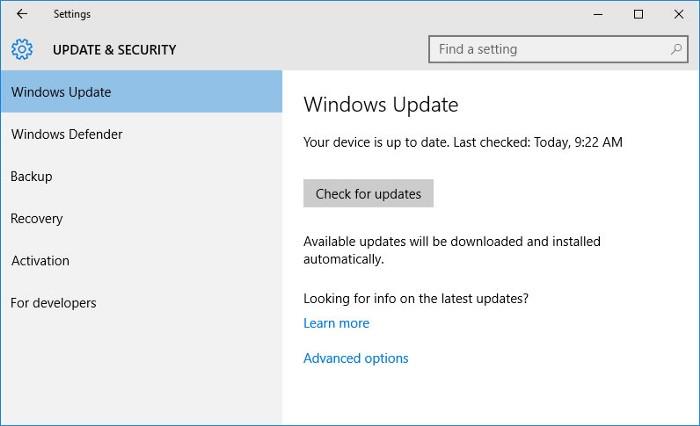This screenshot has height=426, width=700.
Task: Open the Advanced options link
Action: [x=356, y=358]
